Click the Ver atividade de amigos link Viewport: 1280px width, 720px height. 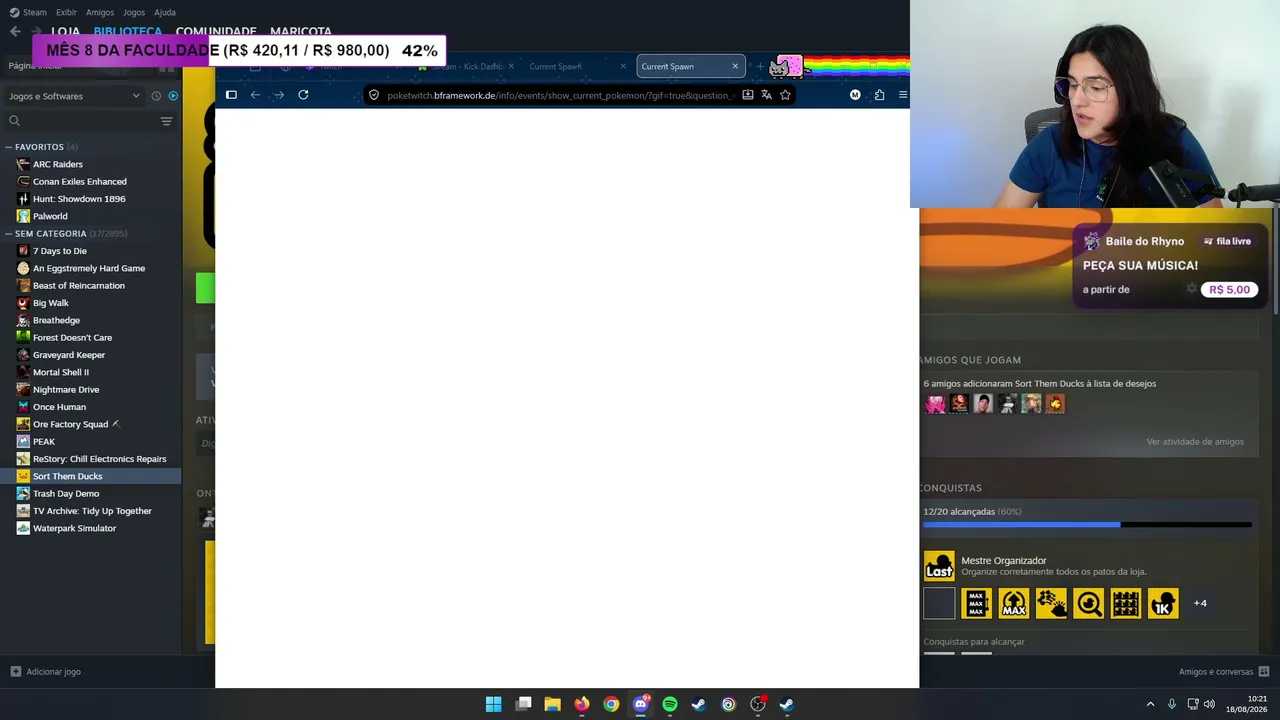[1195, 442]
